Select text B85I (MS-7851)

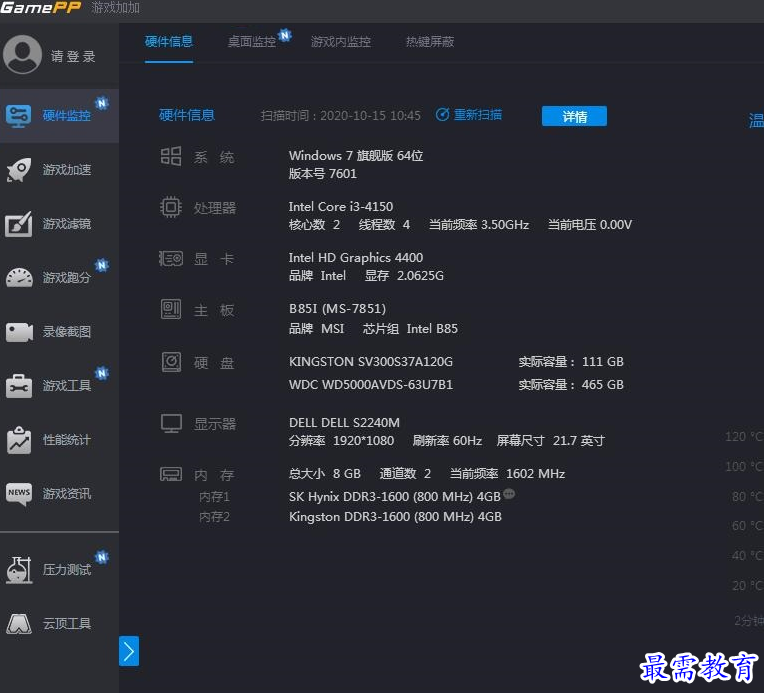[337, 308]
